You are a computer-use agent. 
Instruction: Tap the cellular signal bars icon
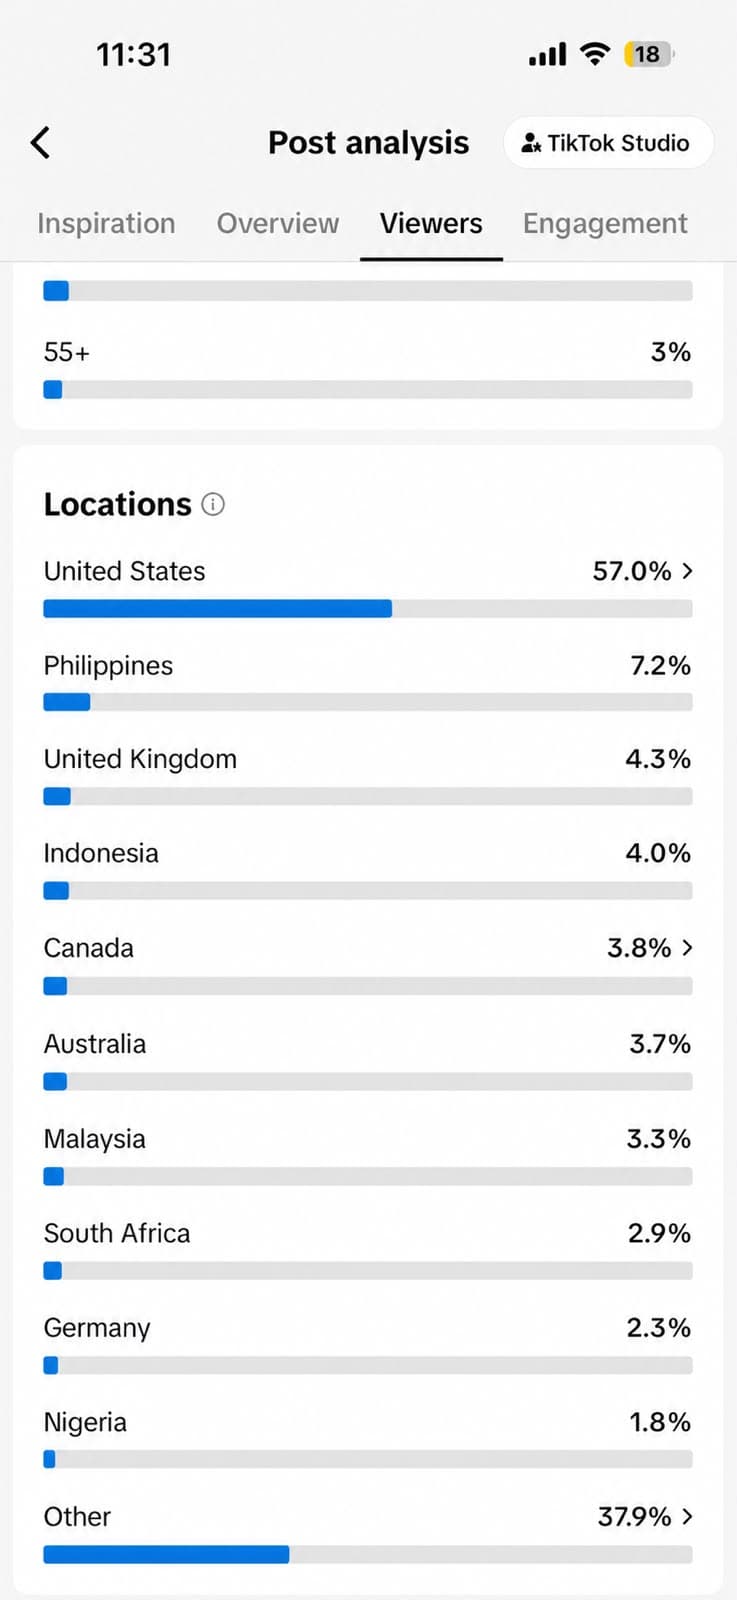[x=548, y=54]
